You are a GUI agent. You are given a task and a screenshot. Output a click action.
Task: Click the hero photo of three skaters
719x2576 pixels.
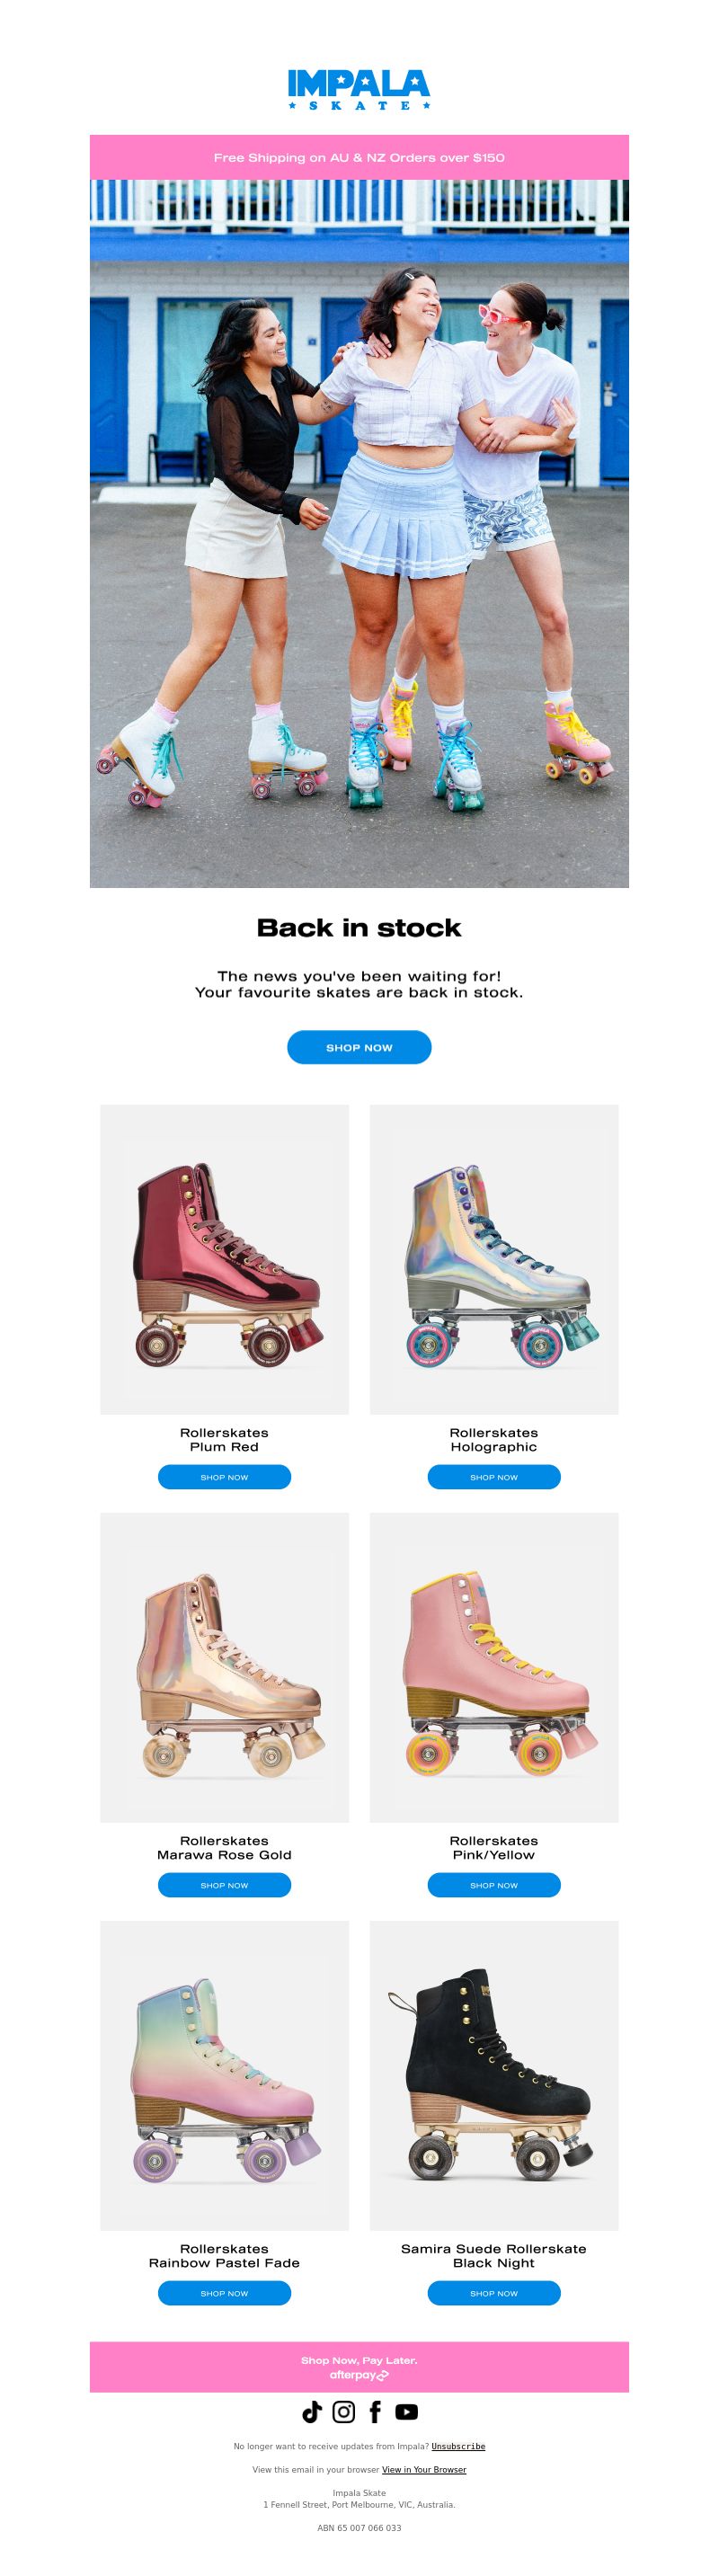[x=359, y=533]
